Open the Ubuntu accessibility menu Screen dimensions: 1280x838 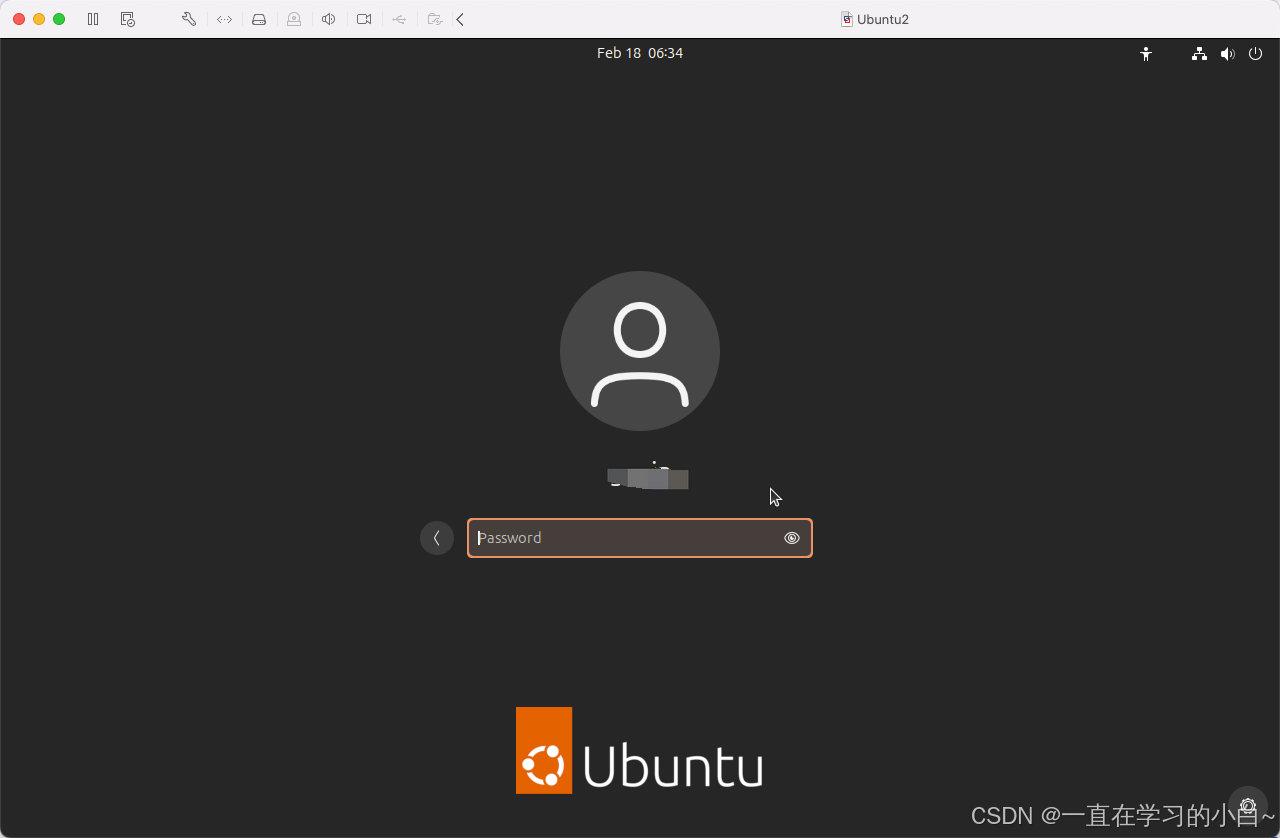coord(1146,54)
